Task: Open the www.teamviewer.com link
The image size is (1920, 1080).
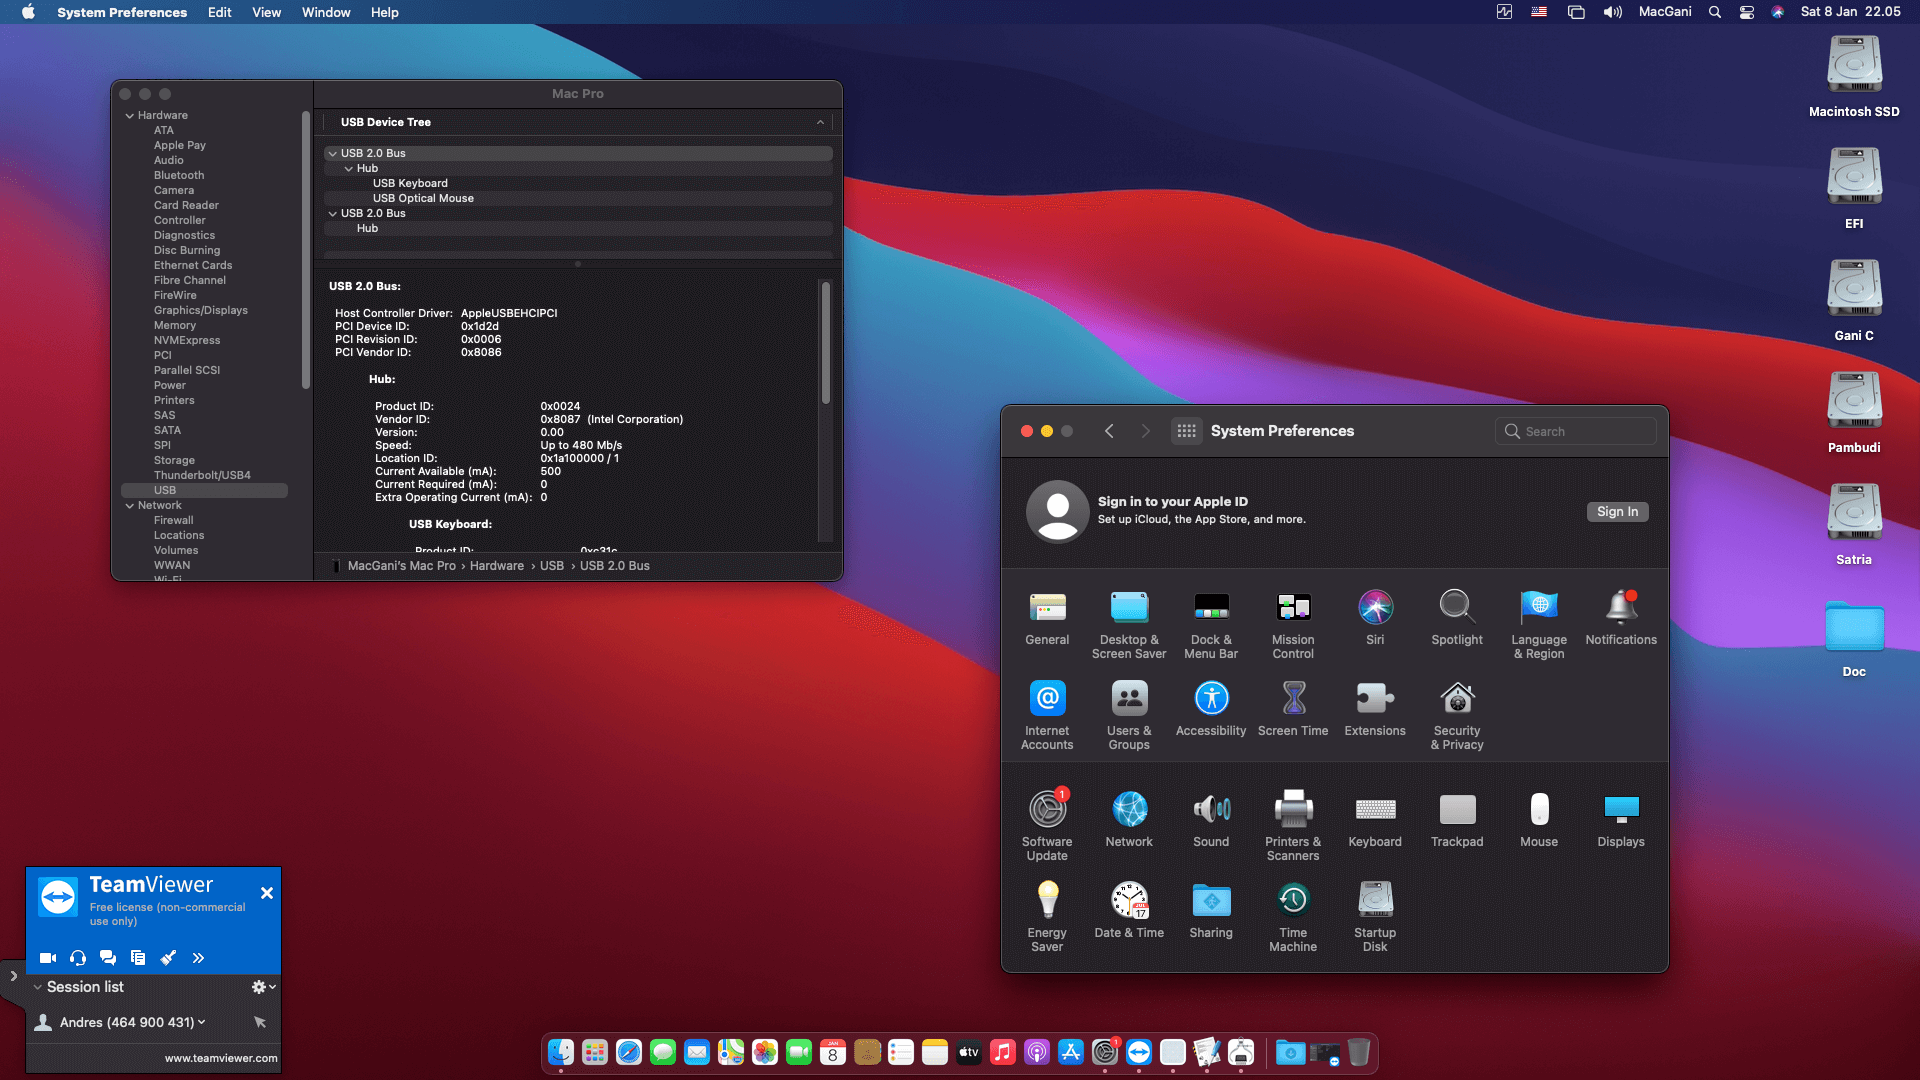Action: [220, 1057]
